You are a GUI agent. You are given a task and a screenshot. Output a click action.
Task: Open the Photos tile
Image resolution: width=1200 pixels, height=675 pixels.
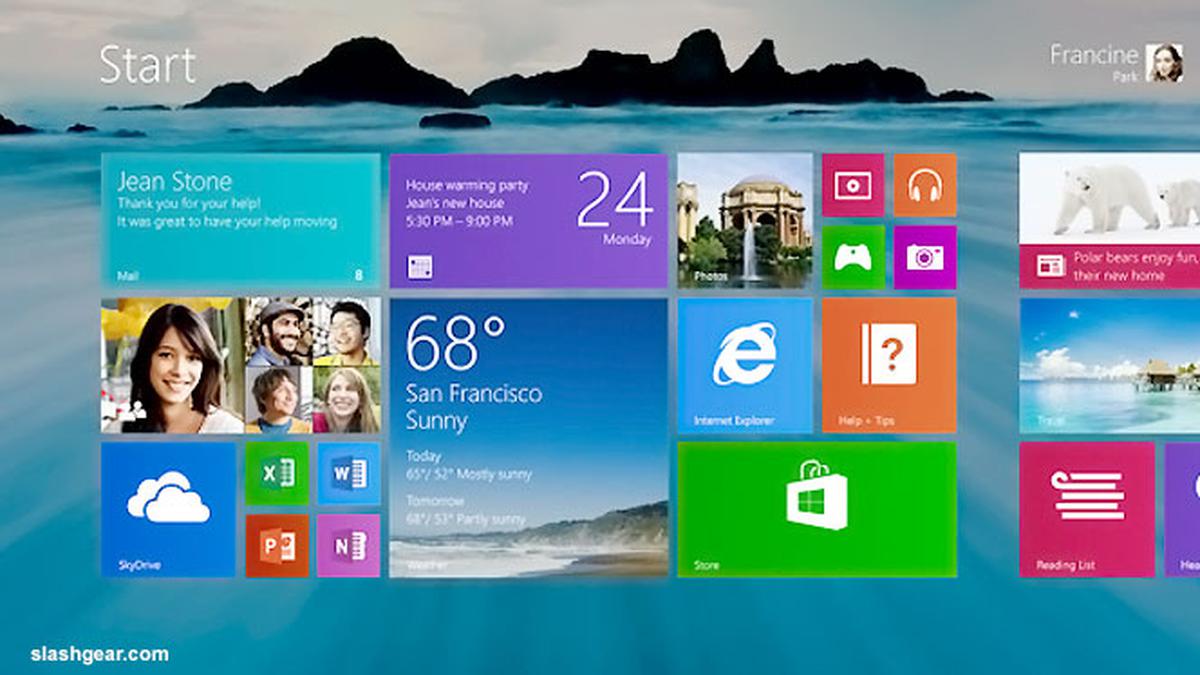[x=745, y=220]
